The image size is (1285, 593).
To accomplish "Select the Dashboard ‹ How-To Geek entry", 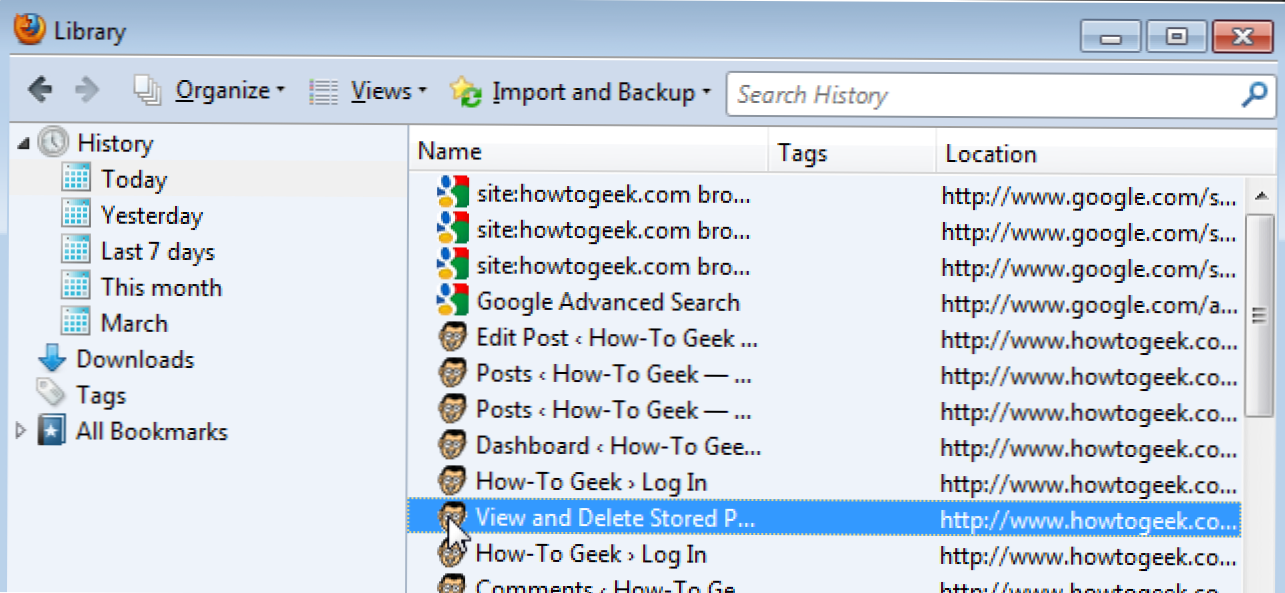I will point(617,446).
